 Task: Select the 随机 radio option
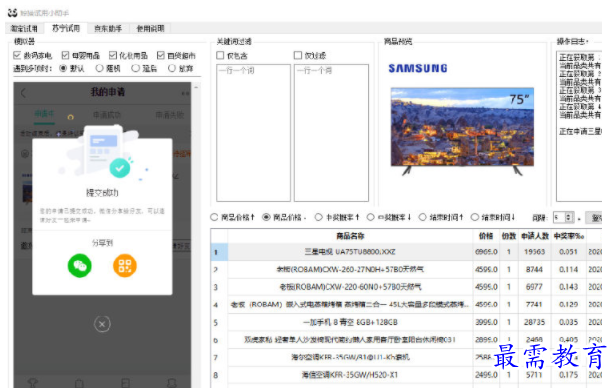click(x=100, y=68)
